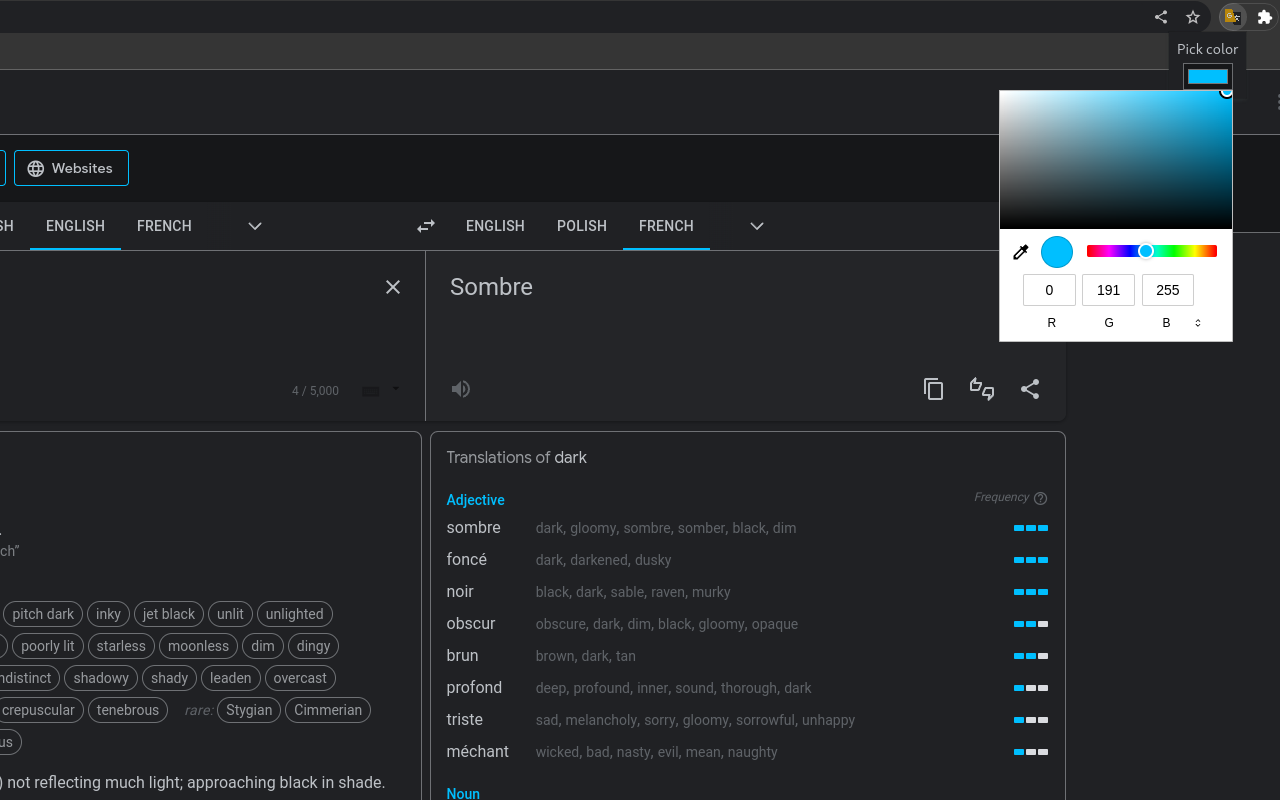Select the "jet black" synonym chip

pyautogui.click(x=168, y=614)
